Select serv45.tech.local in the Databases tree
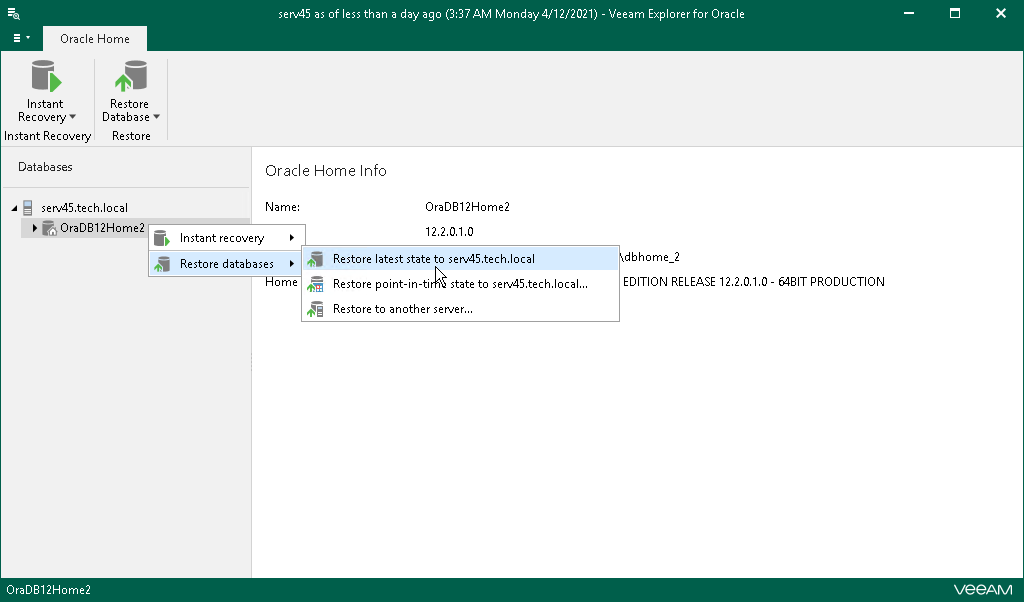The image size is (1024, 602). coord(84,208)
